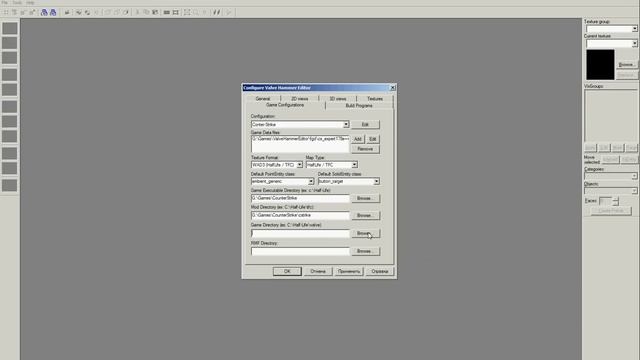
Task: Open the Default PointEntity class dropdown
Action: tap(282, 181)
